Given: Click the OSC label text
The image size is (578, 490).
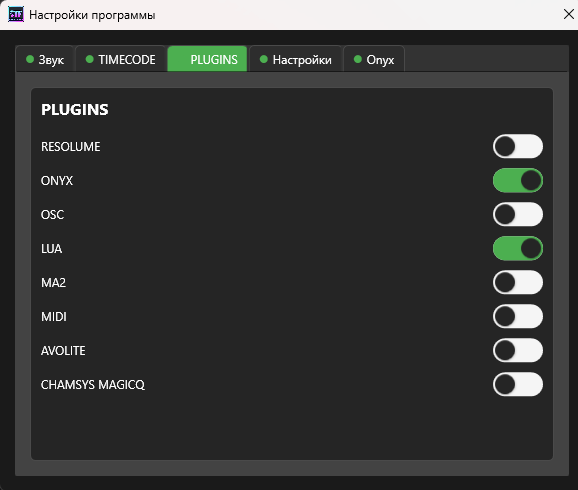Looking at the screenshot, I should (52, 215).
